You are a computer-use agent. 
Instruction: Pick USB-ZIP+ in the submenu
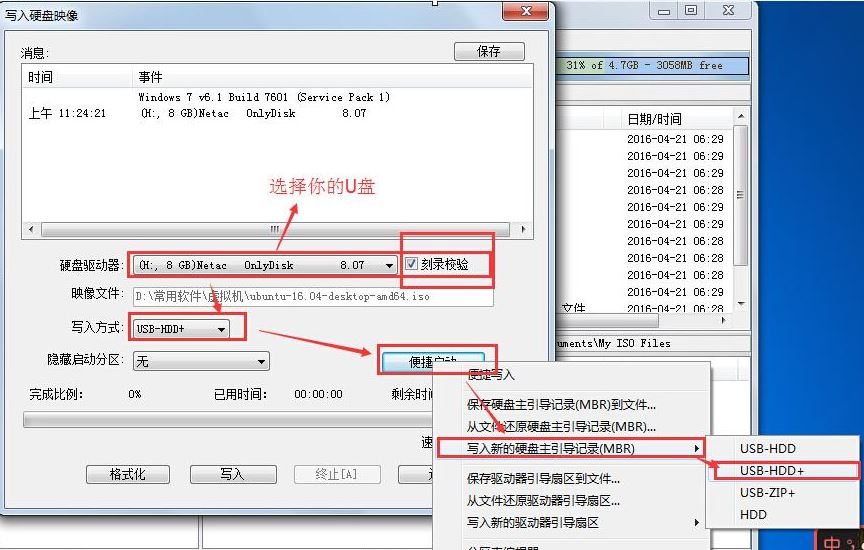click(767, 492)
